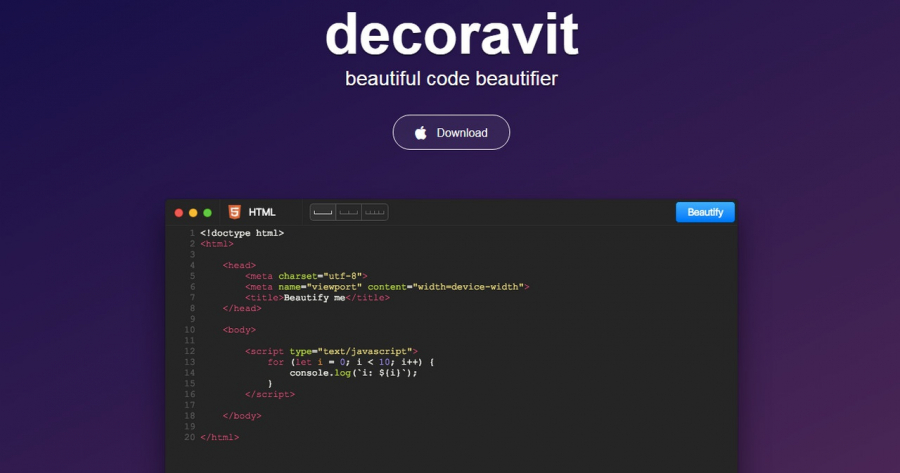Click the meta name="viewport" line
The height and width of the screenshot is (473, 900).
click(x=387, y=287)
